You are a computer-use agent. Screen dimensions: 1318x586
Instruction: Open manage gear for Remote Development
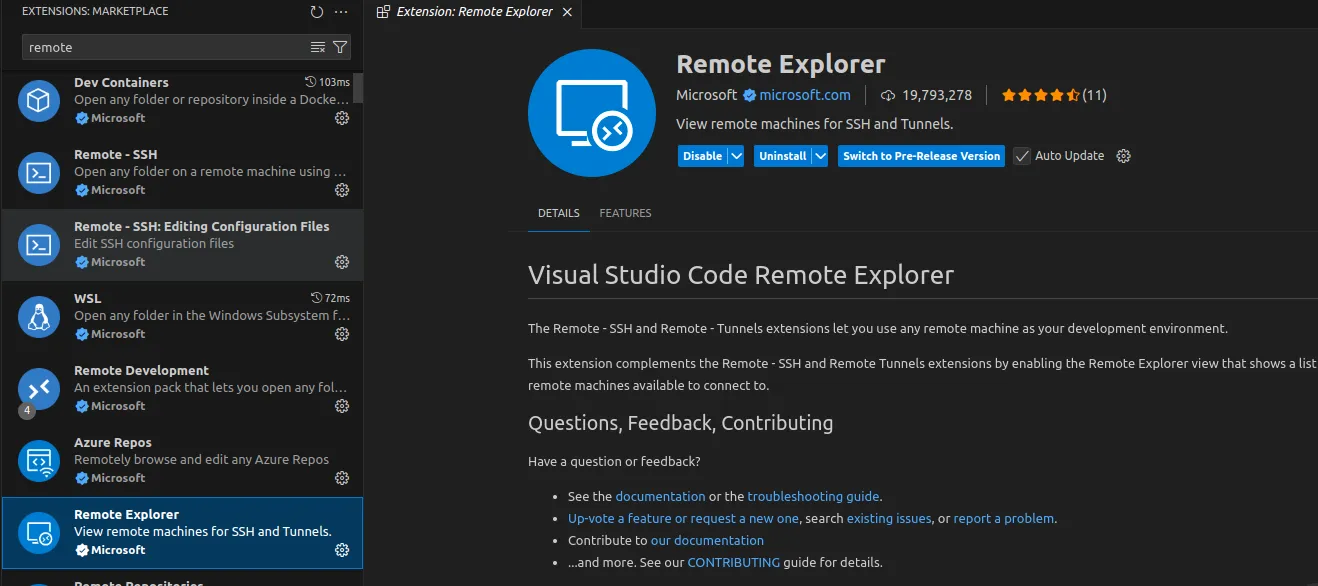[x=342, y=406]
